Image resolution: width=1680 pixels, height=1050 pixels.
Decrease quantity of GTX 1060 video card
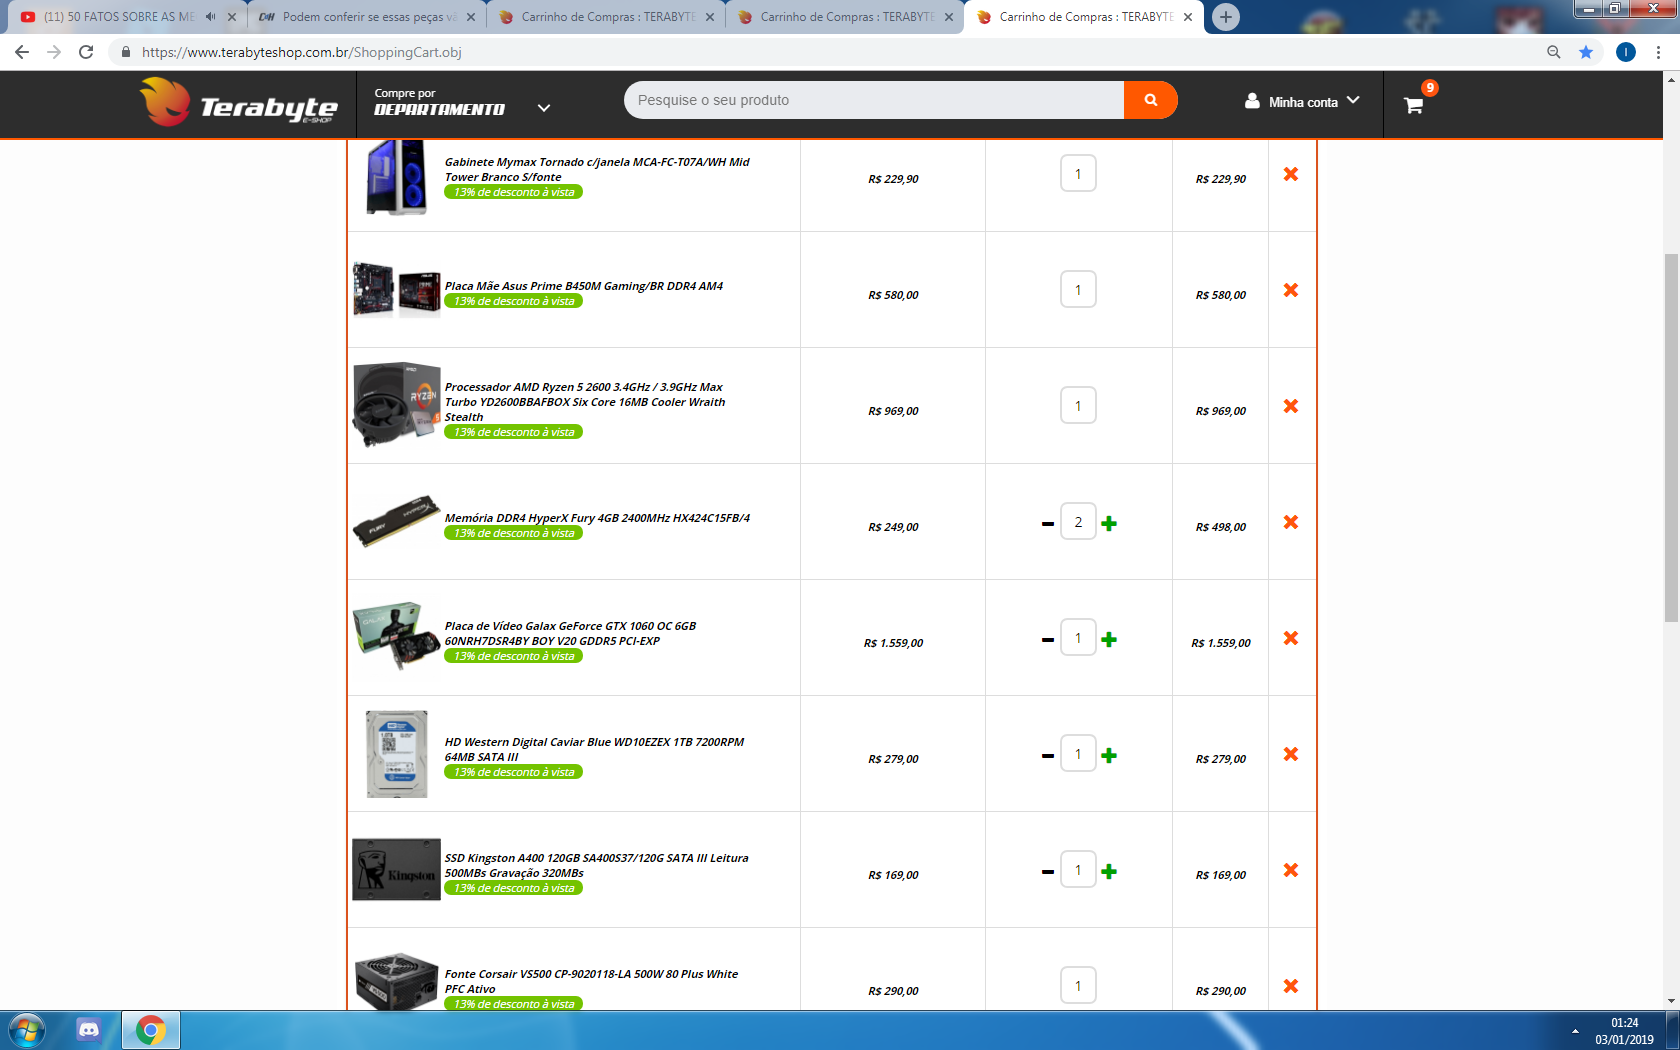tap(1048, 640)
